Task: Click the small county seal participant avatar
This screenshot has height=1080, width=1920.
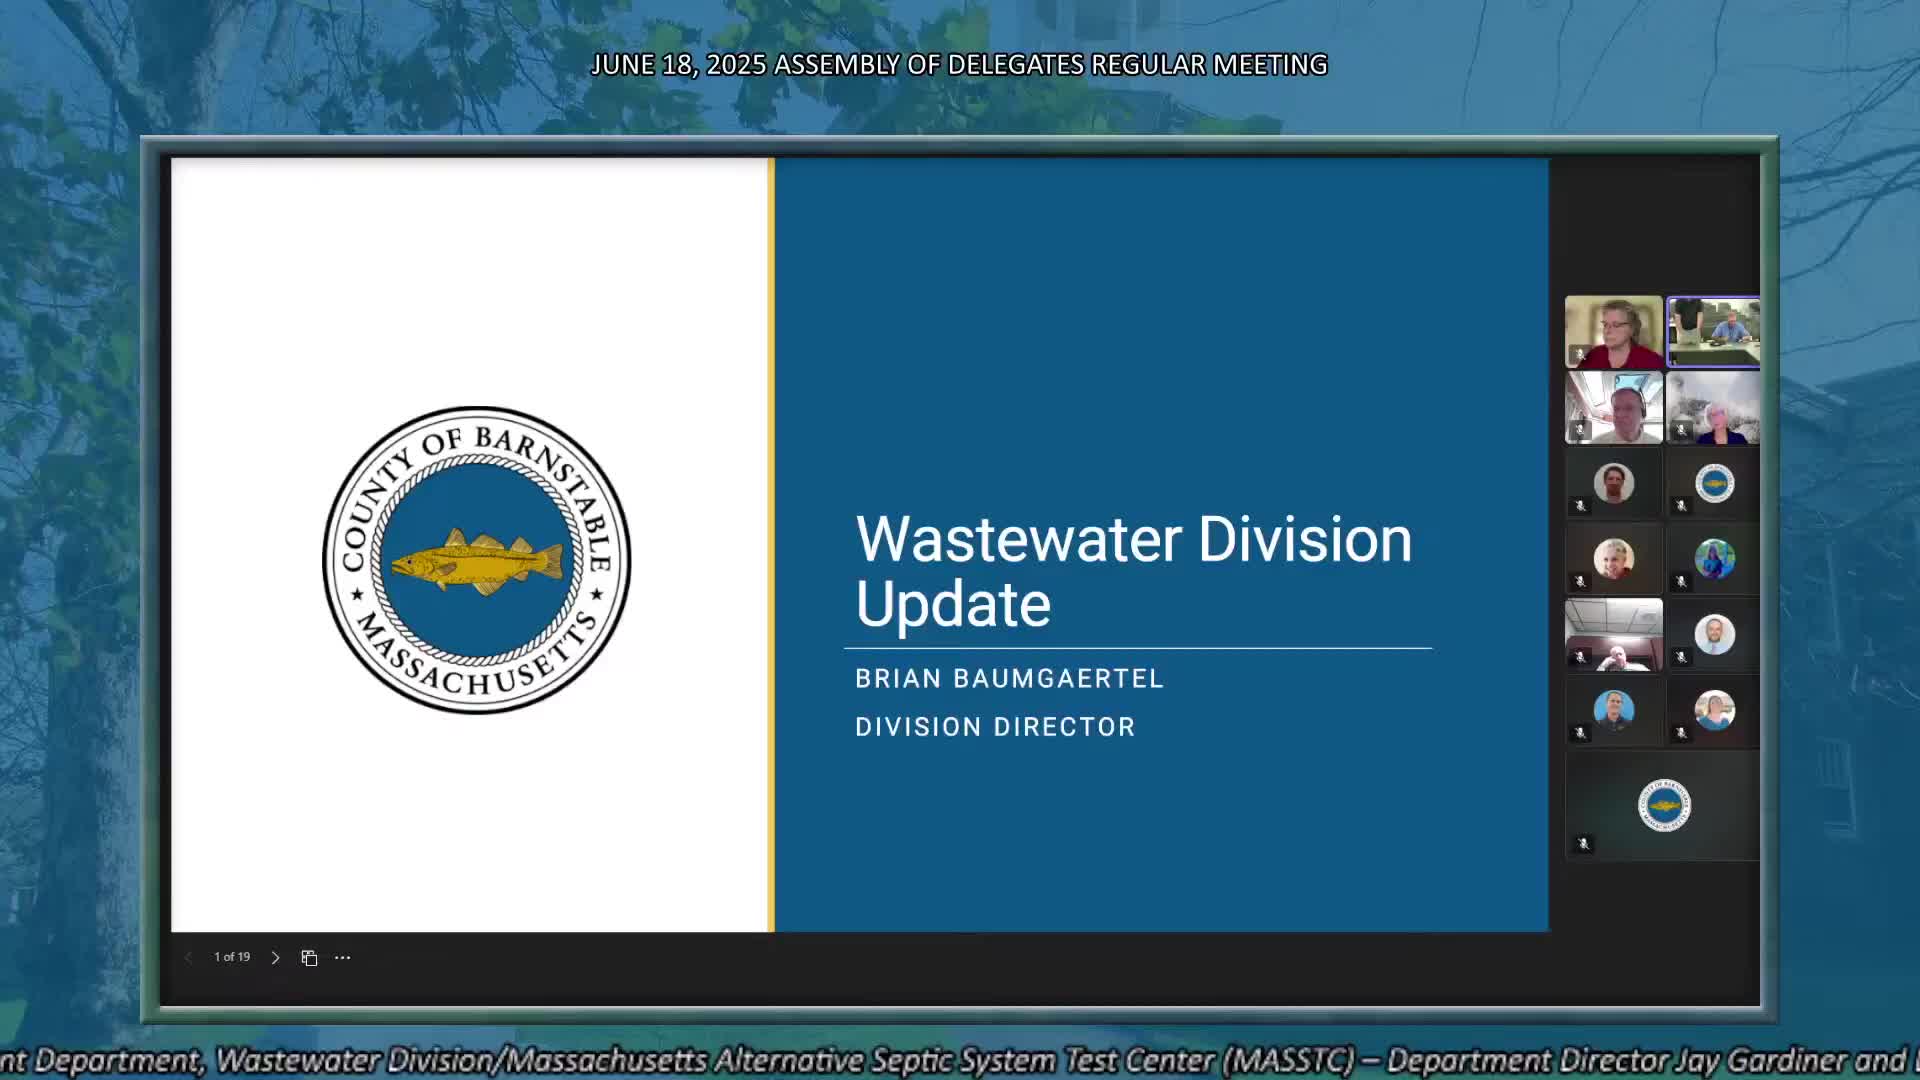Action: click(x=1714, y=484)
